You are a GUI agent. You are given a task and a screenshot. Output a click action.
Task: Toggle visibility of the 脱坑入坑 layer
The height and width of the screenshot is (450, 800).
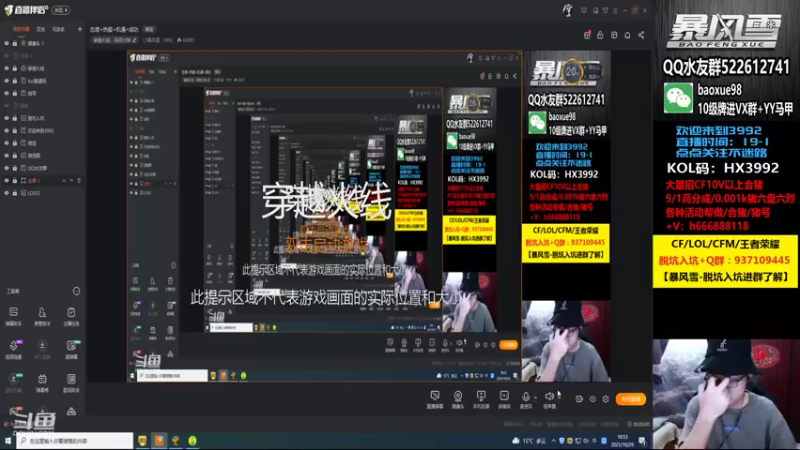pyautogui.click(x=7, y=118)
